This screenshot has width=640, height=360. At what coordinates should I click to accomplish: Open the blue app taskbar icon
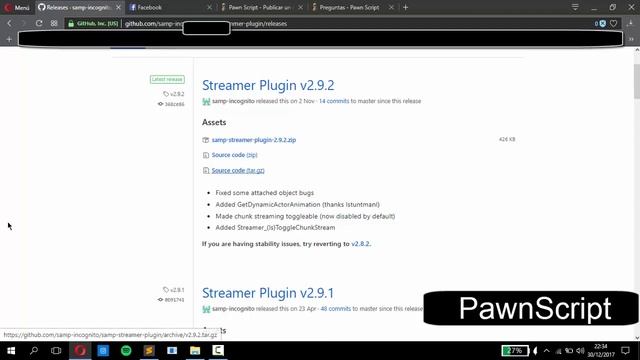[103, 351]
